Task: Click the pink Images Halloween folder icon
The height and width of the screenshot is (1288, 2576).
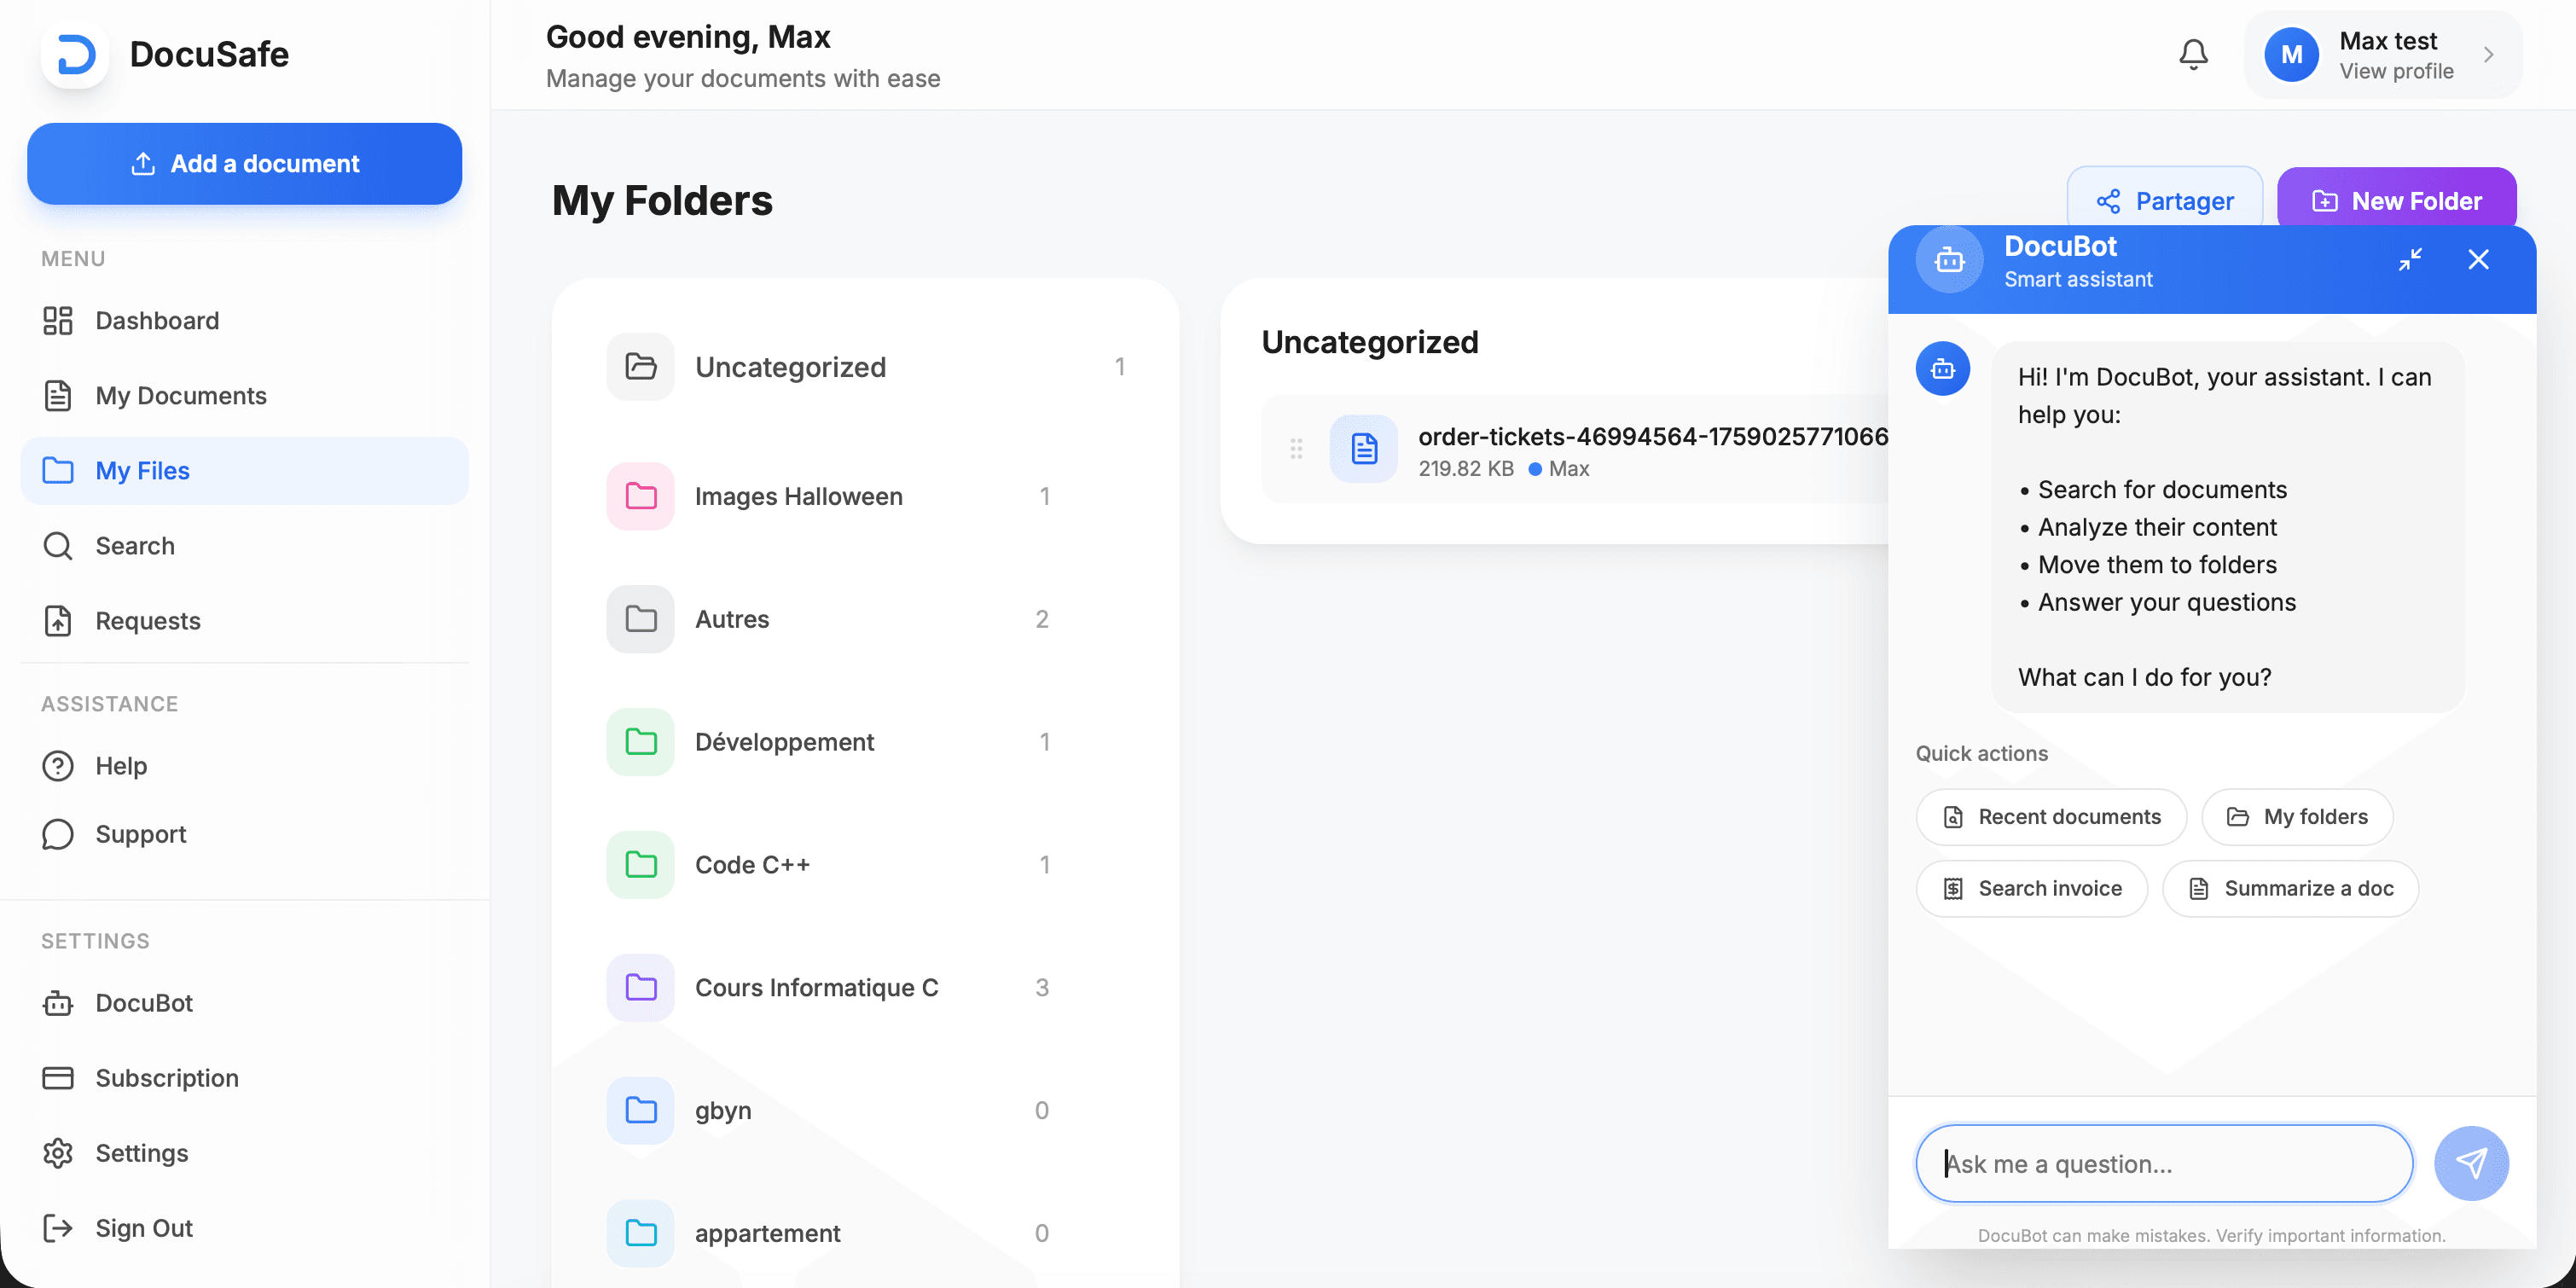Action: [640, 496]
